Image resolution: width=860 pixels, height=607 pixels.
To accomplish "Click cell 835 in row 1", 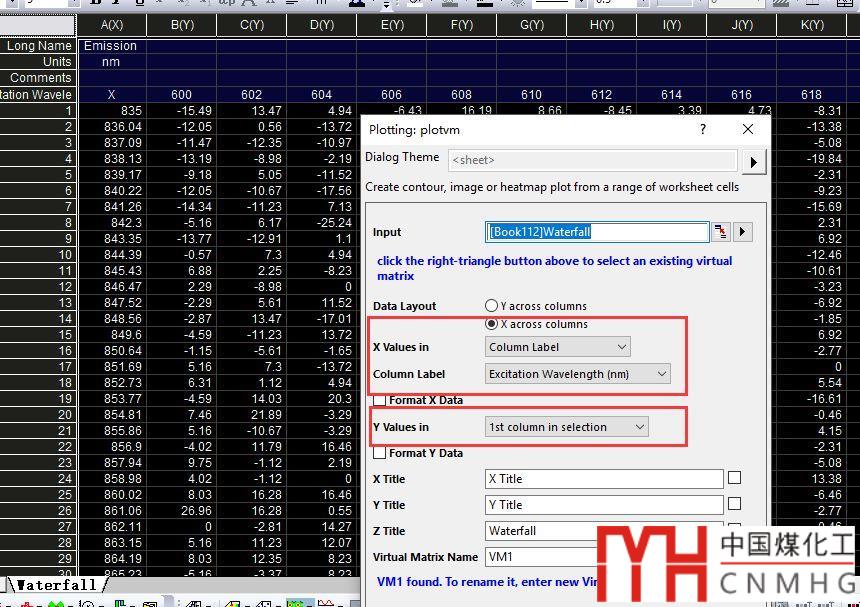I will (x=112, y=111).
